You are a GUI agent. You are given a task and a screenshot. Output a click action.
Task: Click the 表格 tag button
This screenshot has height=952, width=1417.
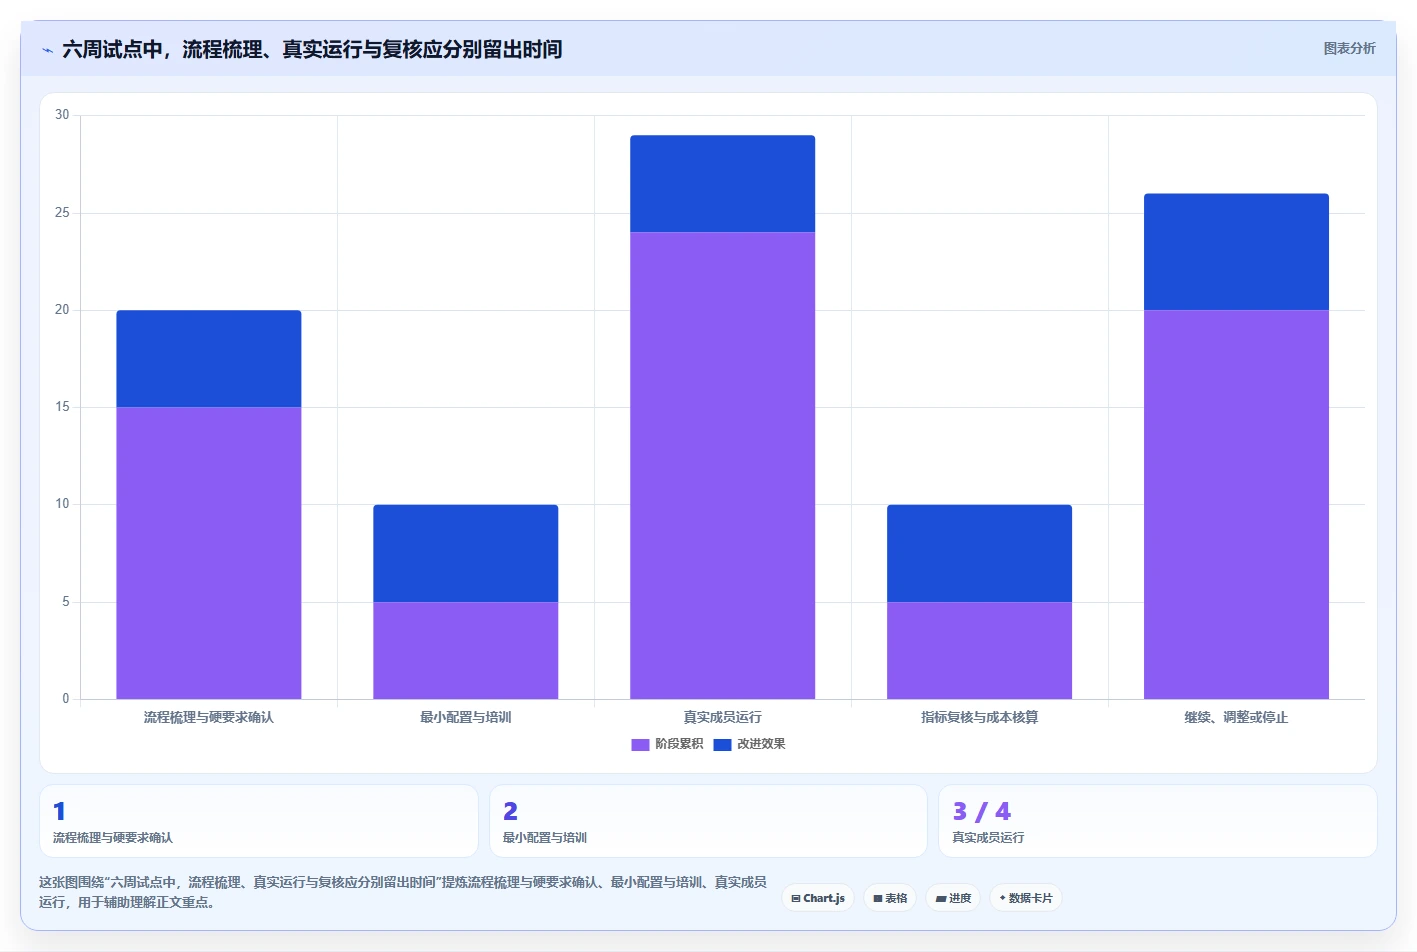pos(890,898)
